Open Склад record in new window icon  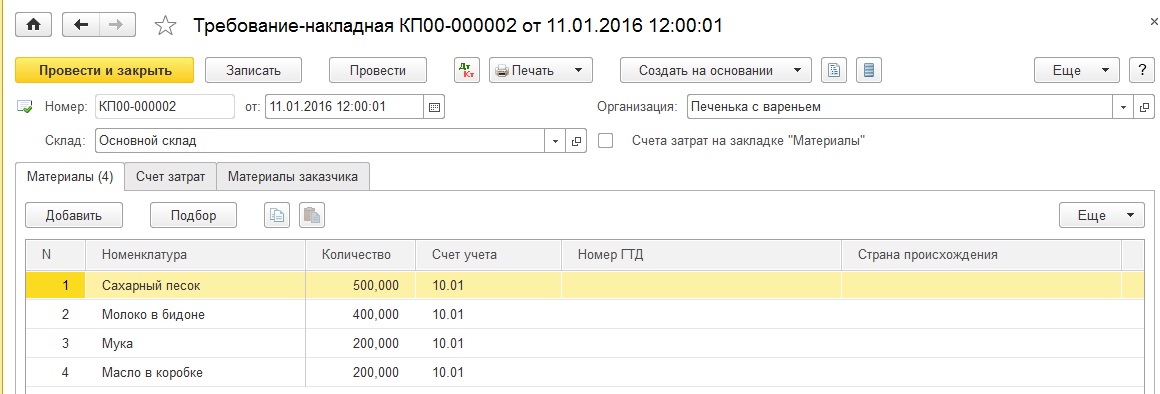[x=576, y=141]
